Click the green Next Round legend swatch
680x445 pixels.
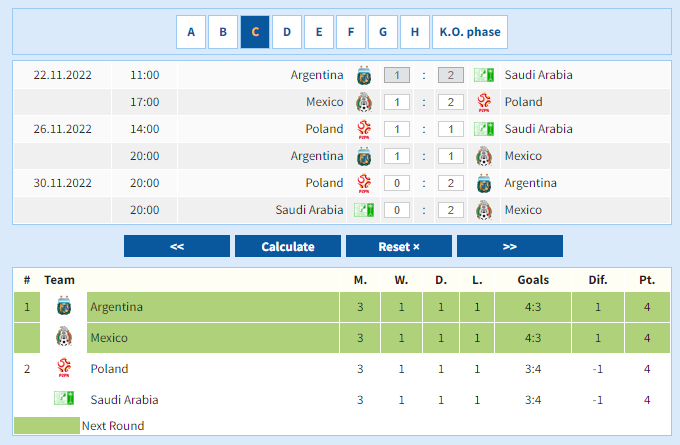click(x=46, y=426)
